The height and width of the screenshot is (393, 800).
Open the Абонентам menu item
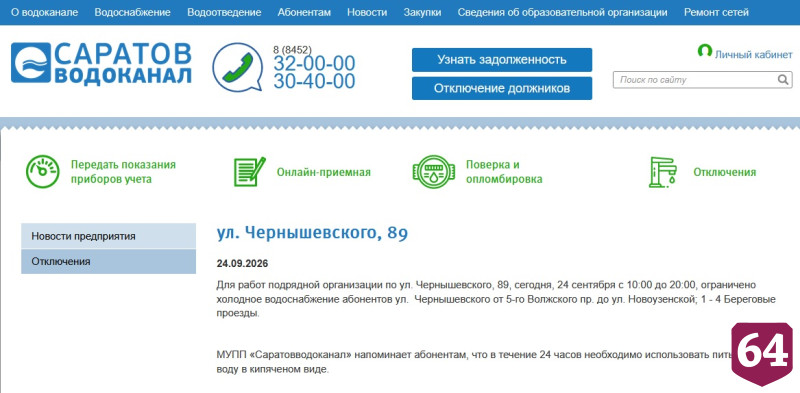click(304, 12)
